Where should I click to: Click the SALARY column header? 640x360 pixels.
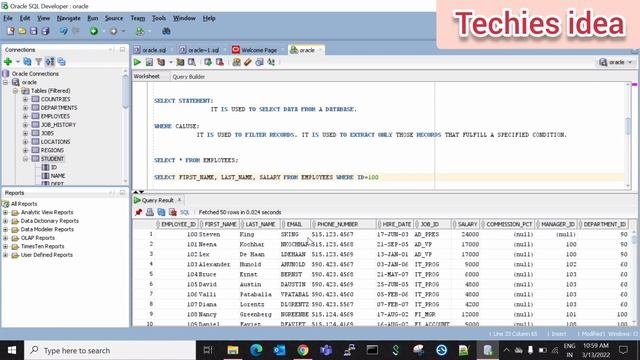465,224
